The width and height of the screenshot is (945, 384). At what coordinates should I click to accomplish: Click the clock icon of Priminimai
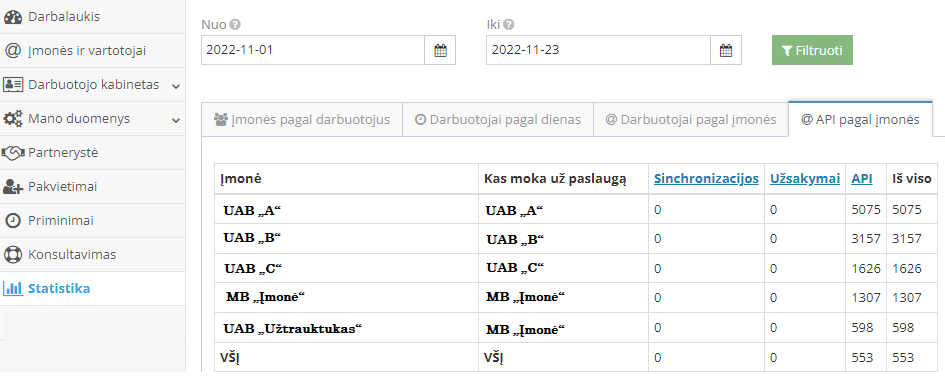[x=13, y=221]
